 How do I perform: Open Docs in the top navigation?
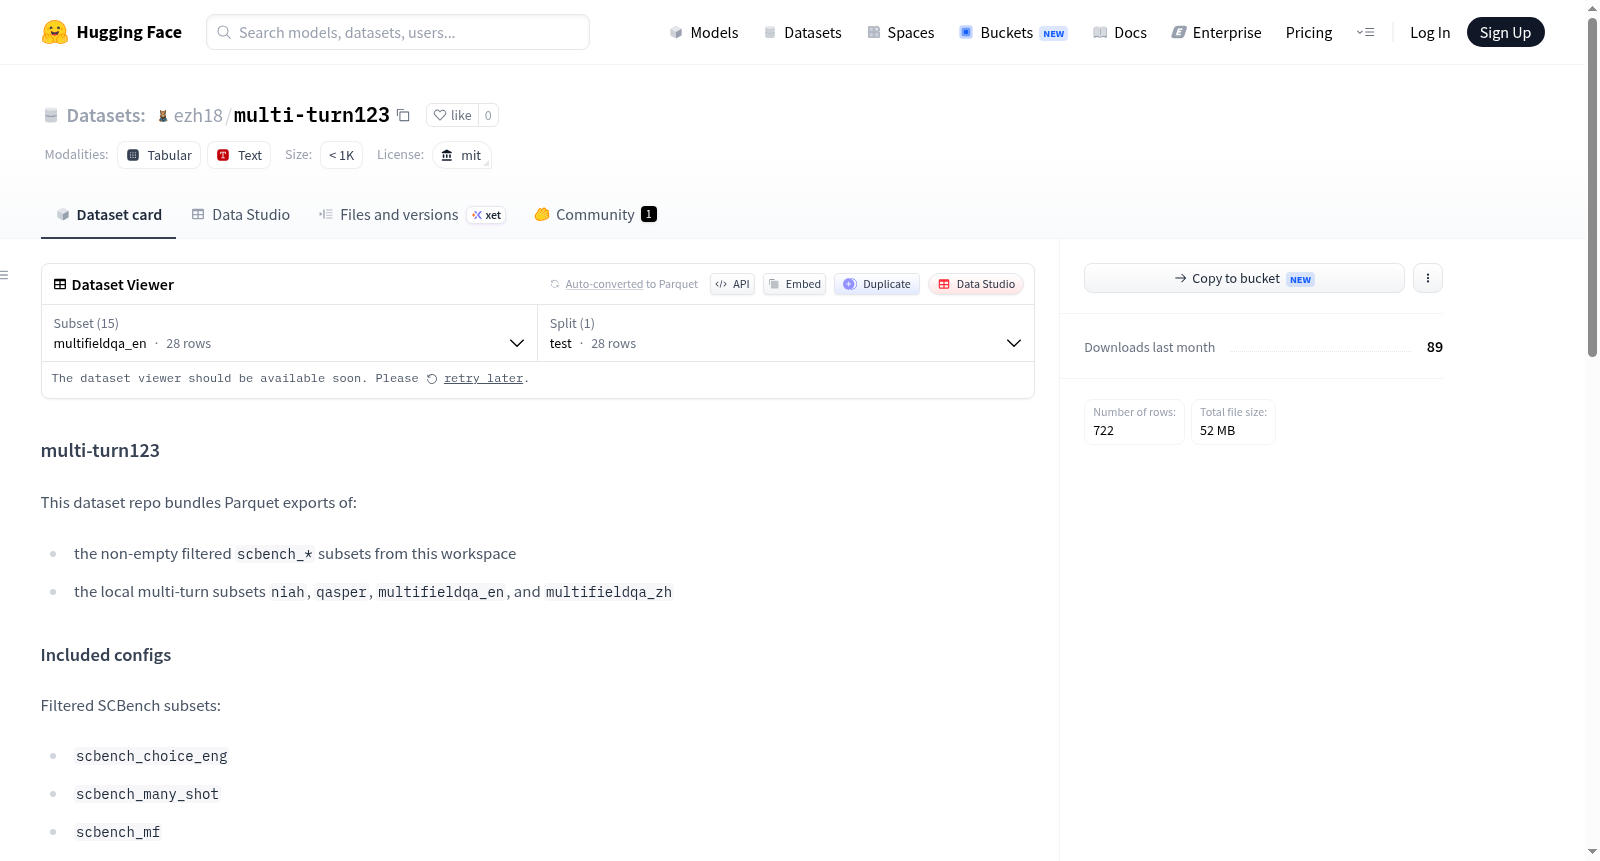(x=1120, y=32)
